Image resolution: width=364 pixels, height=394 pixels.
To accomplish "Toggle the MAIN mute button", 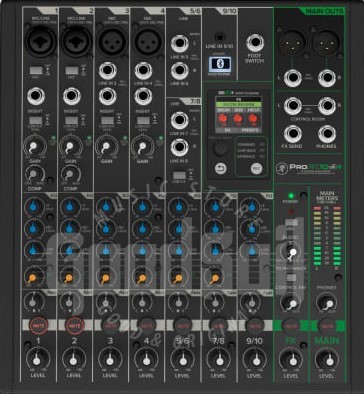I will pyautogui.click(x=327, y=326).
